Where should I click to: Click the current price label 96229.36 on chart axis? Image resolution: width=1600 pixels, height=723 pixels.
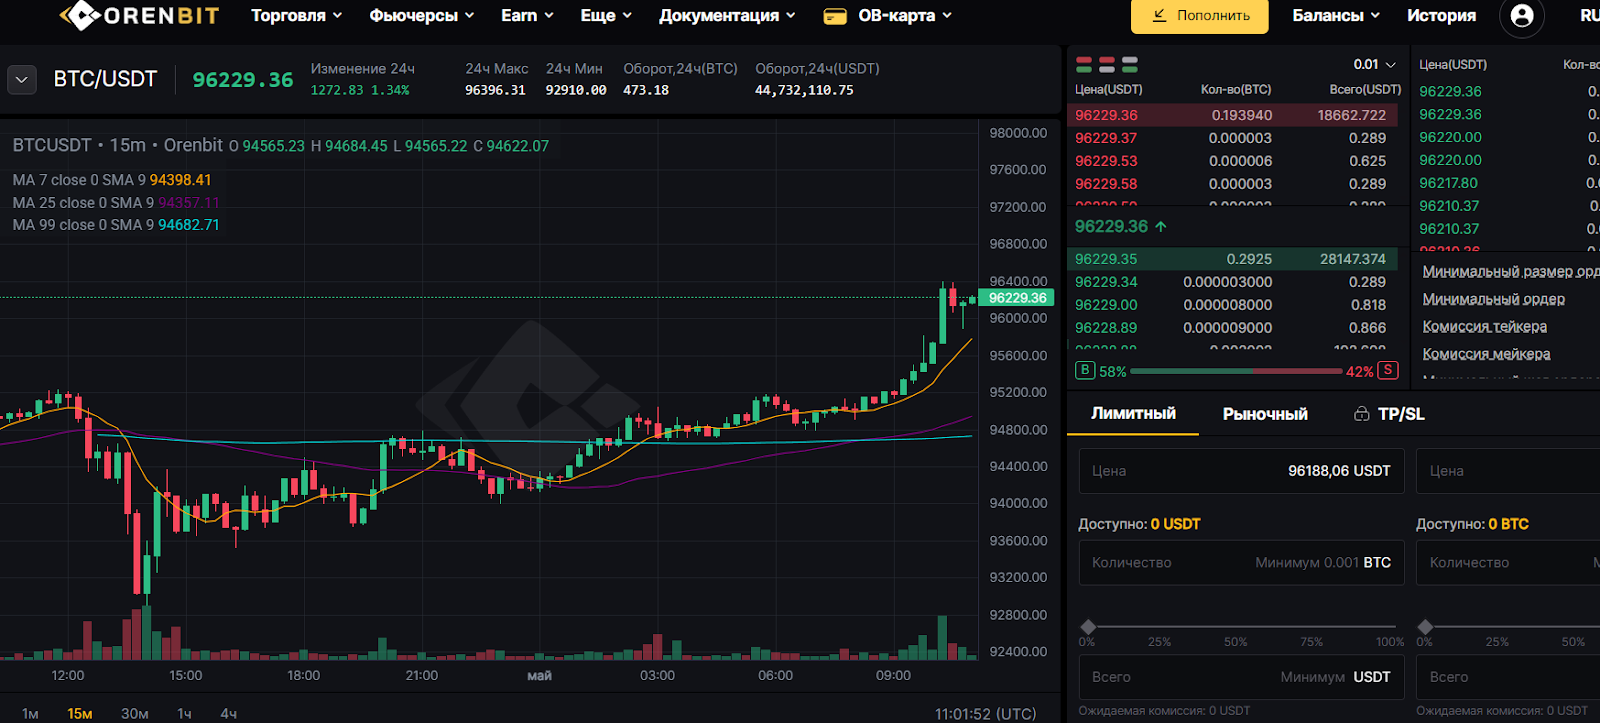(1017, 298)
